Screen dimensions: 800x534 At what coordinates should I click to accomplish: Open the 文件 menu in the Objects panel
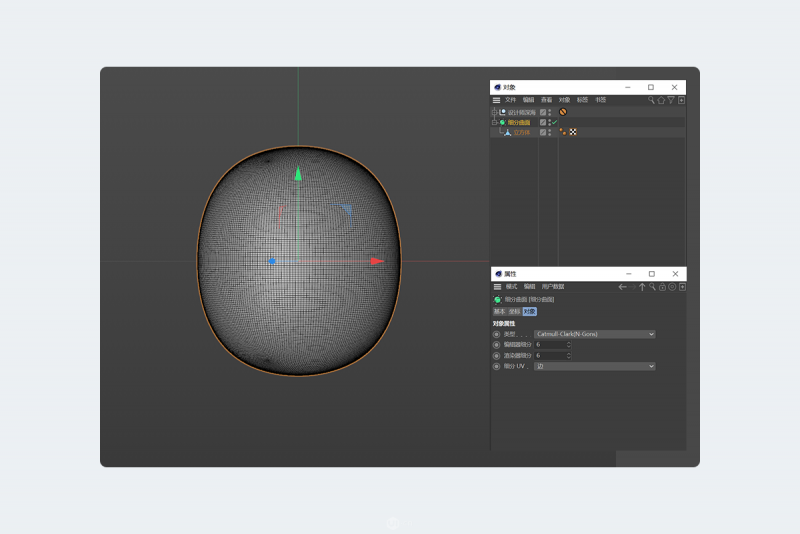pyautogui.click(x=510, y=100)
